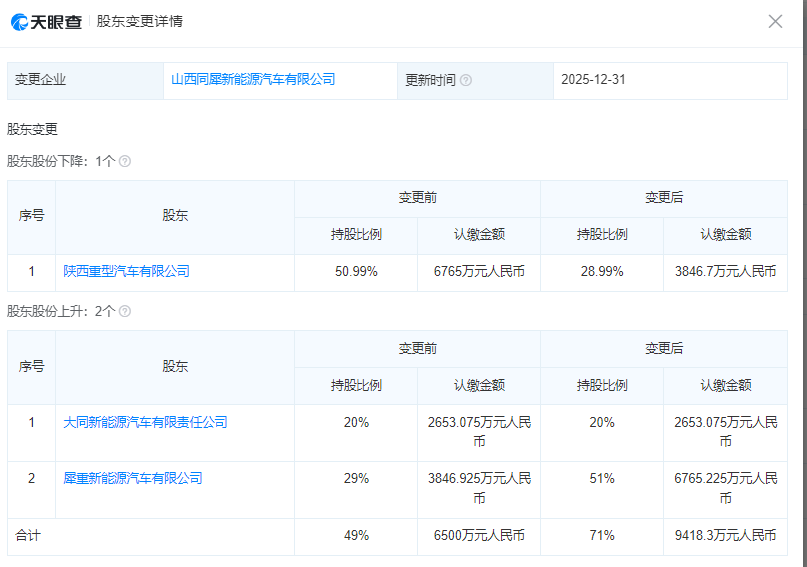Click the 6765万元人民币 amount cell

(x=479, y=271)
